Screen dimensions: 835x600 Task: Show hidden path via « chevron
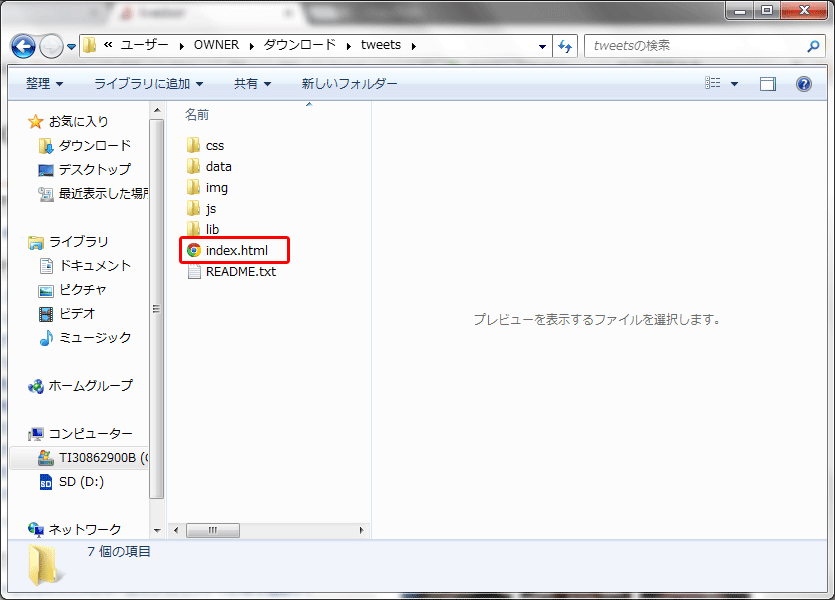point(108,45)
